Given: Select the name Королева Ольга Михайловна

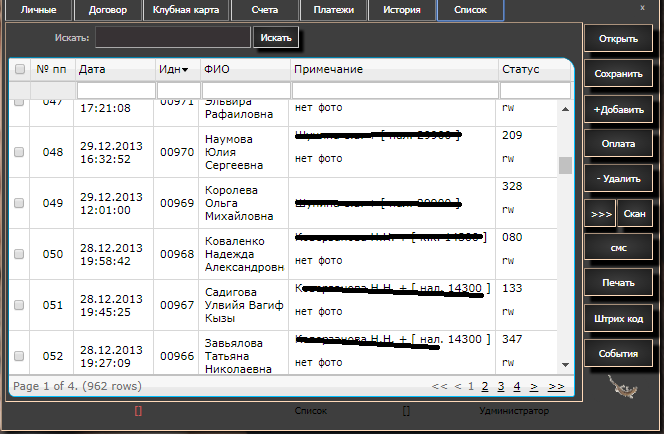Looking at the screenshot, I should [x=239, y=203].
